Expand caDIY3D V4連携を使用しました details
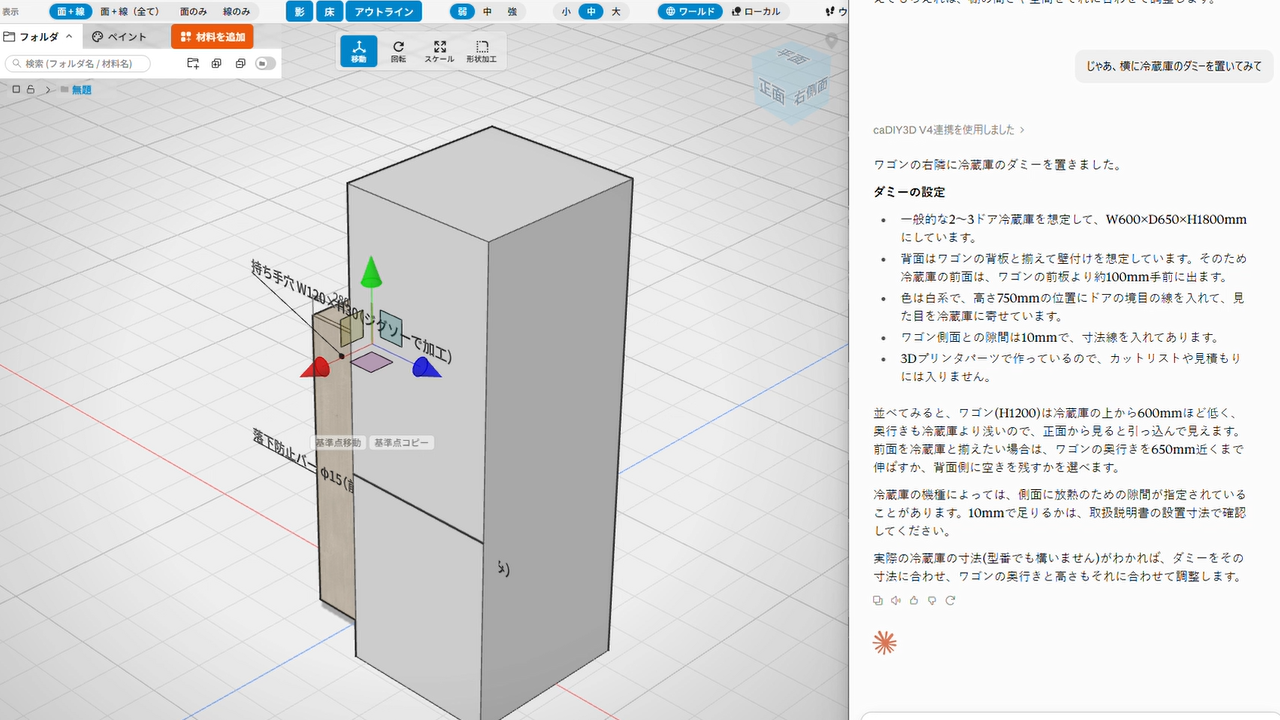Screen dimensions: 1280x720 pos(949,130)
